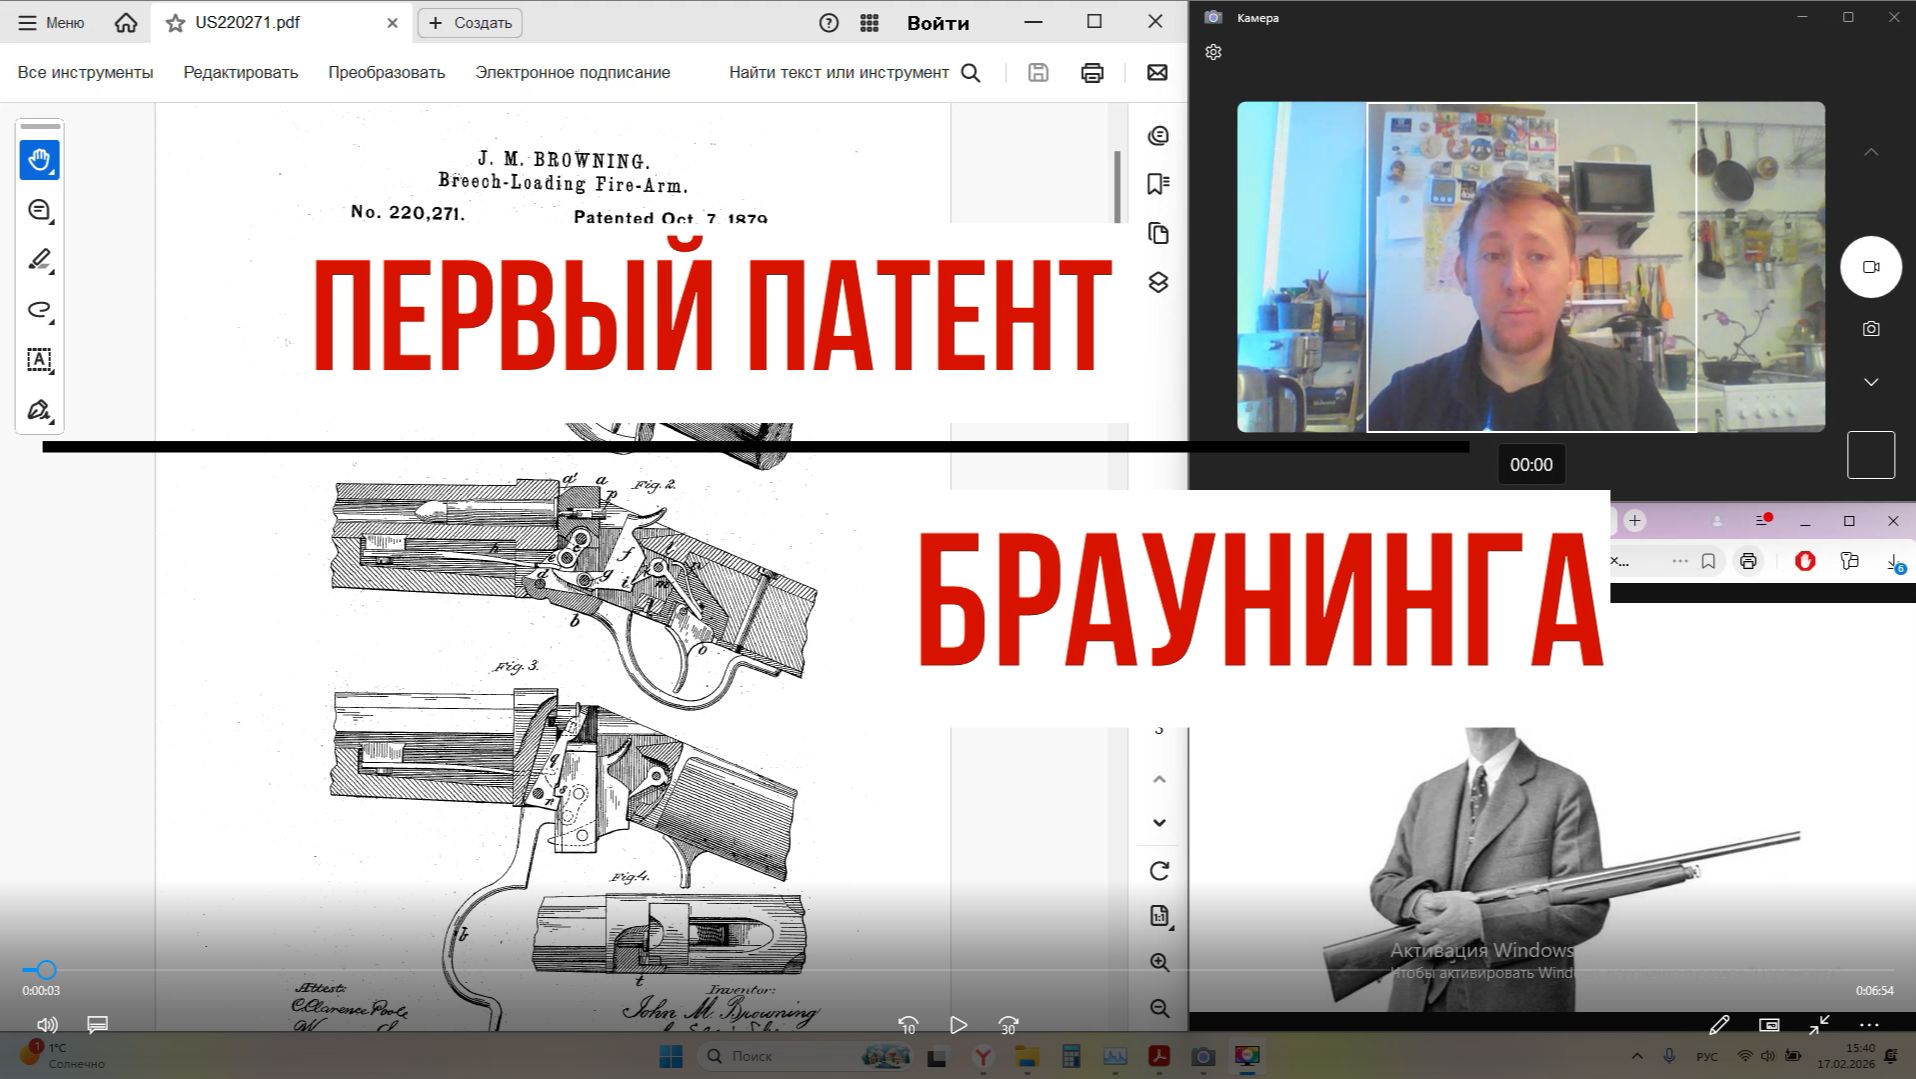Screen dimensions: 1916x1079
Task: Open print dialog via printer icon
Action: coord(1092,72)
